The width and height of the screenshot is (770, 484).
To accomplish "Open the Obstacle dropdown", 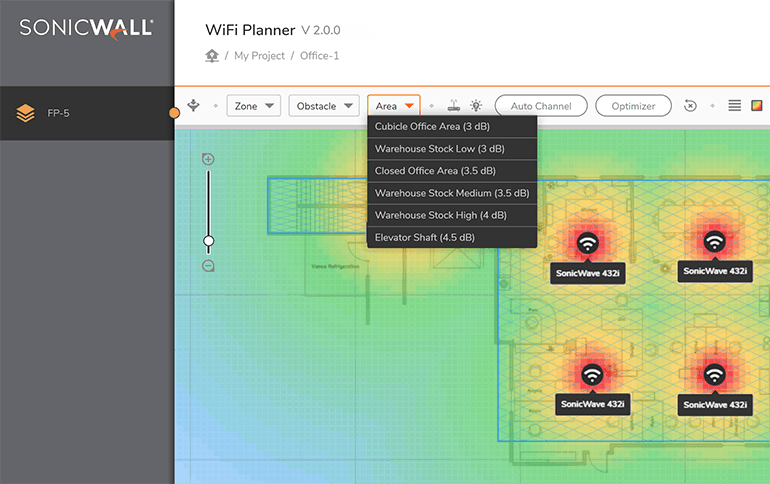I will (x=324, y=106).
